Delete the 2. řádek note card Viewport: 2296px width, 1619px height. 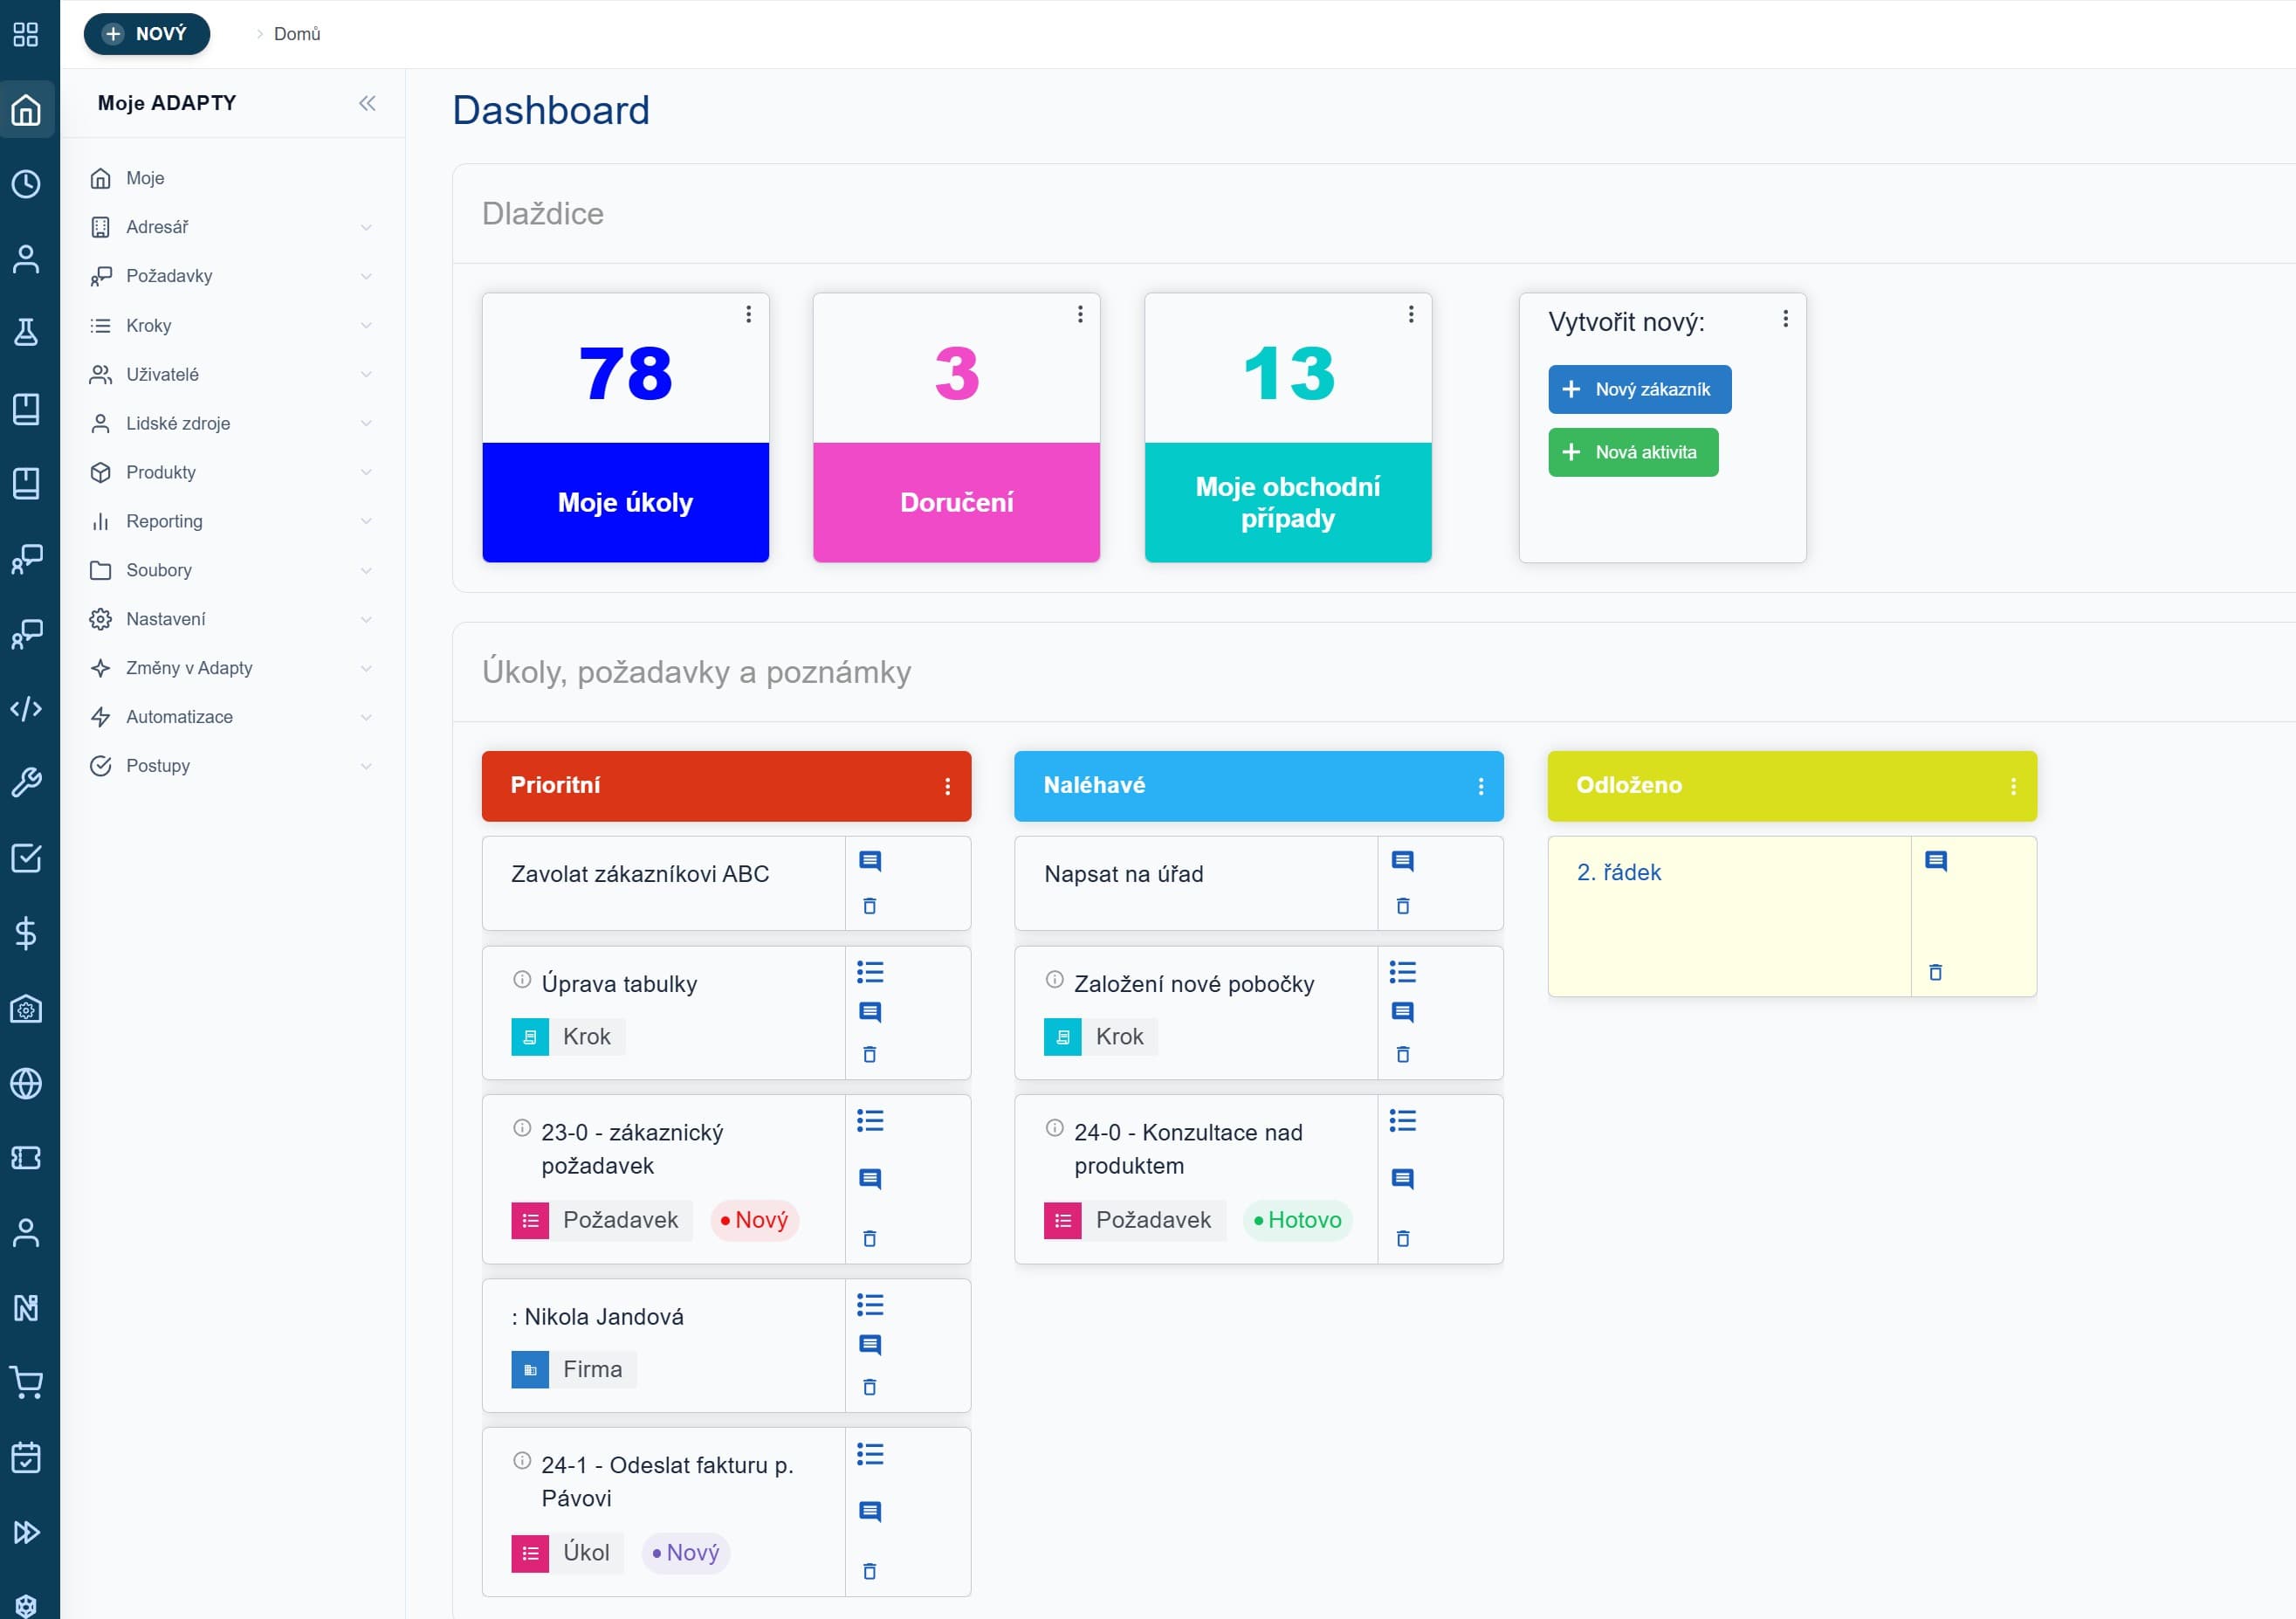pos(1936,972)
